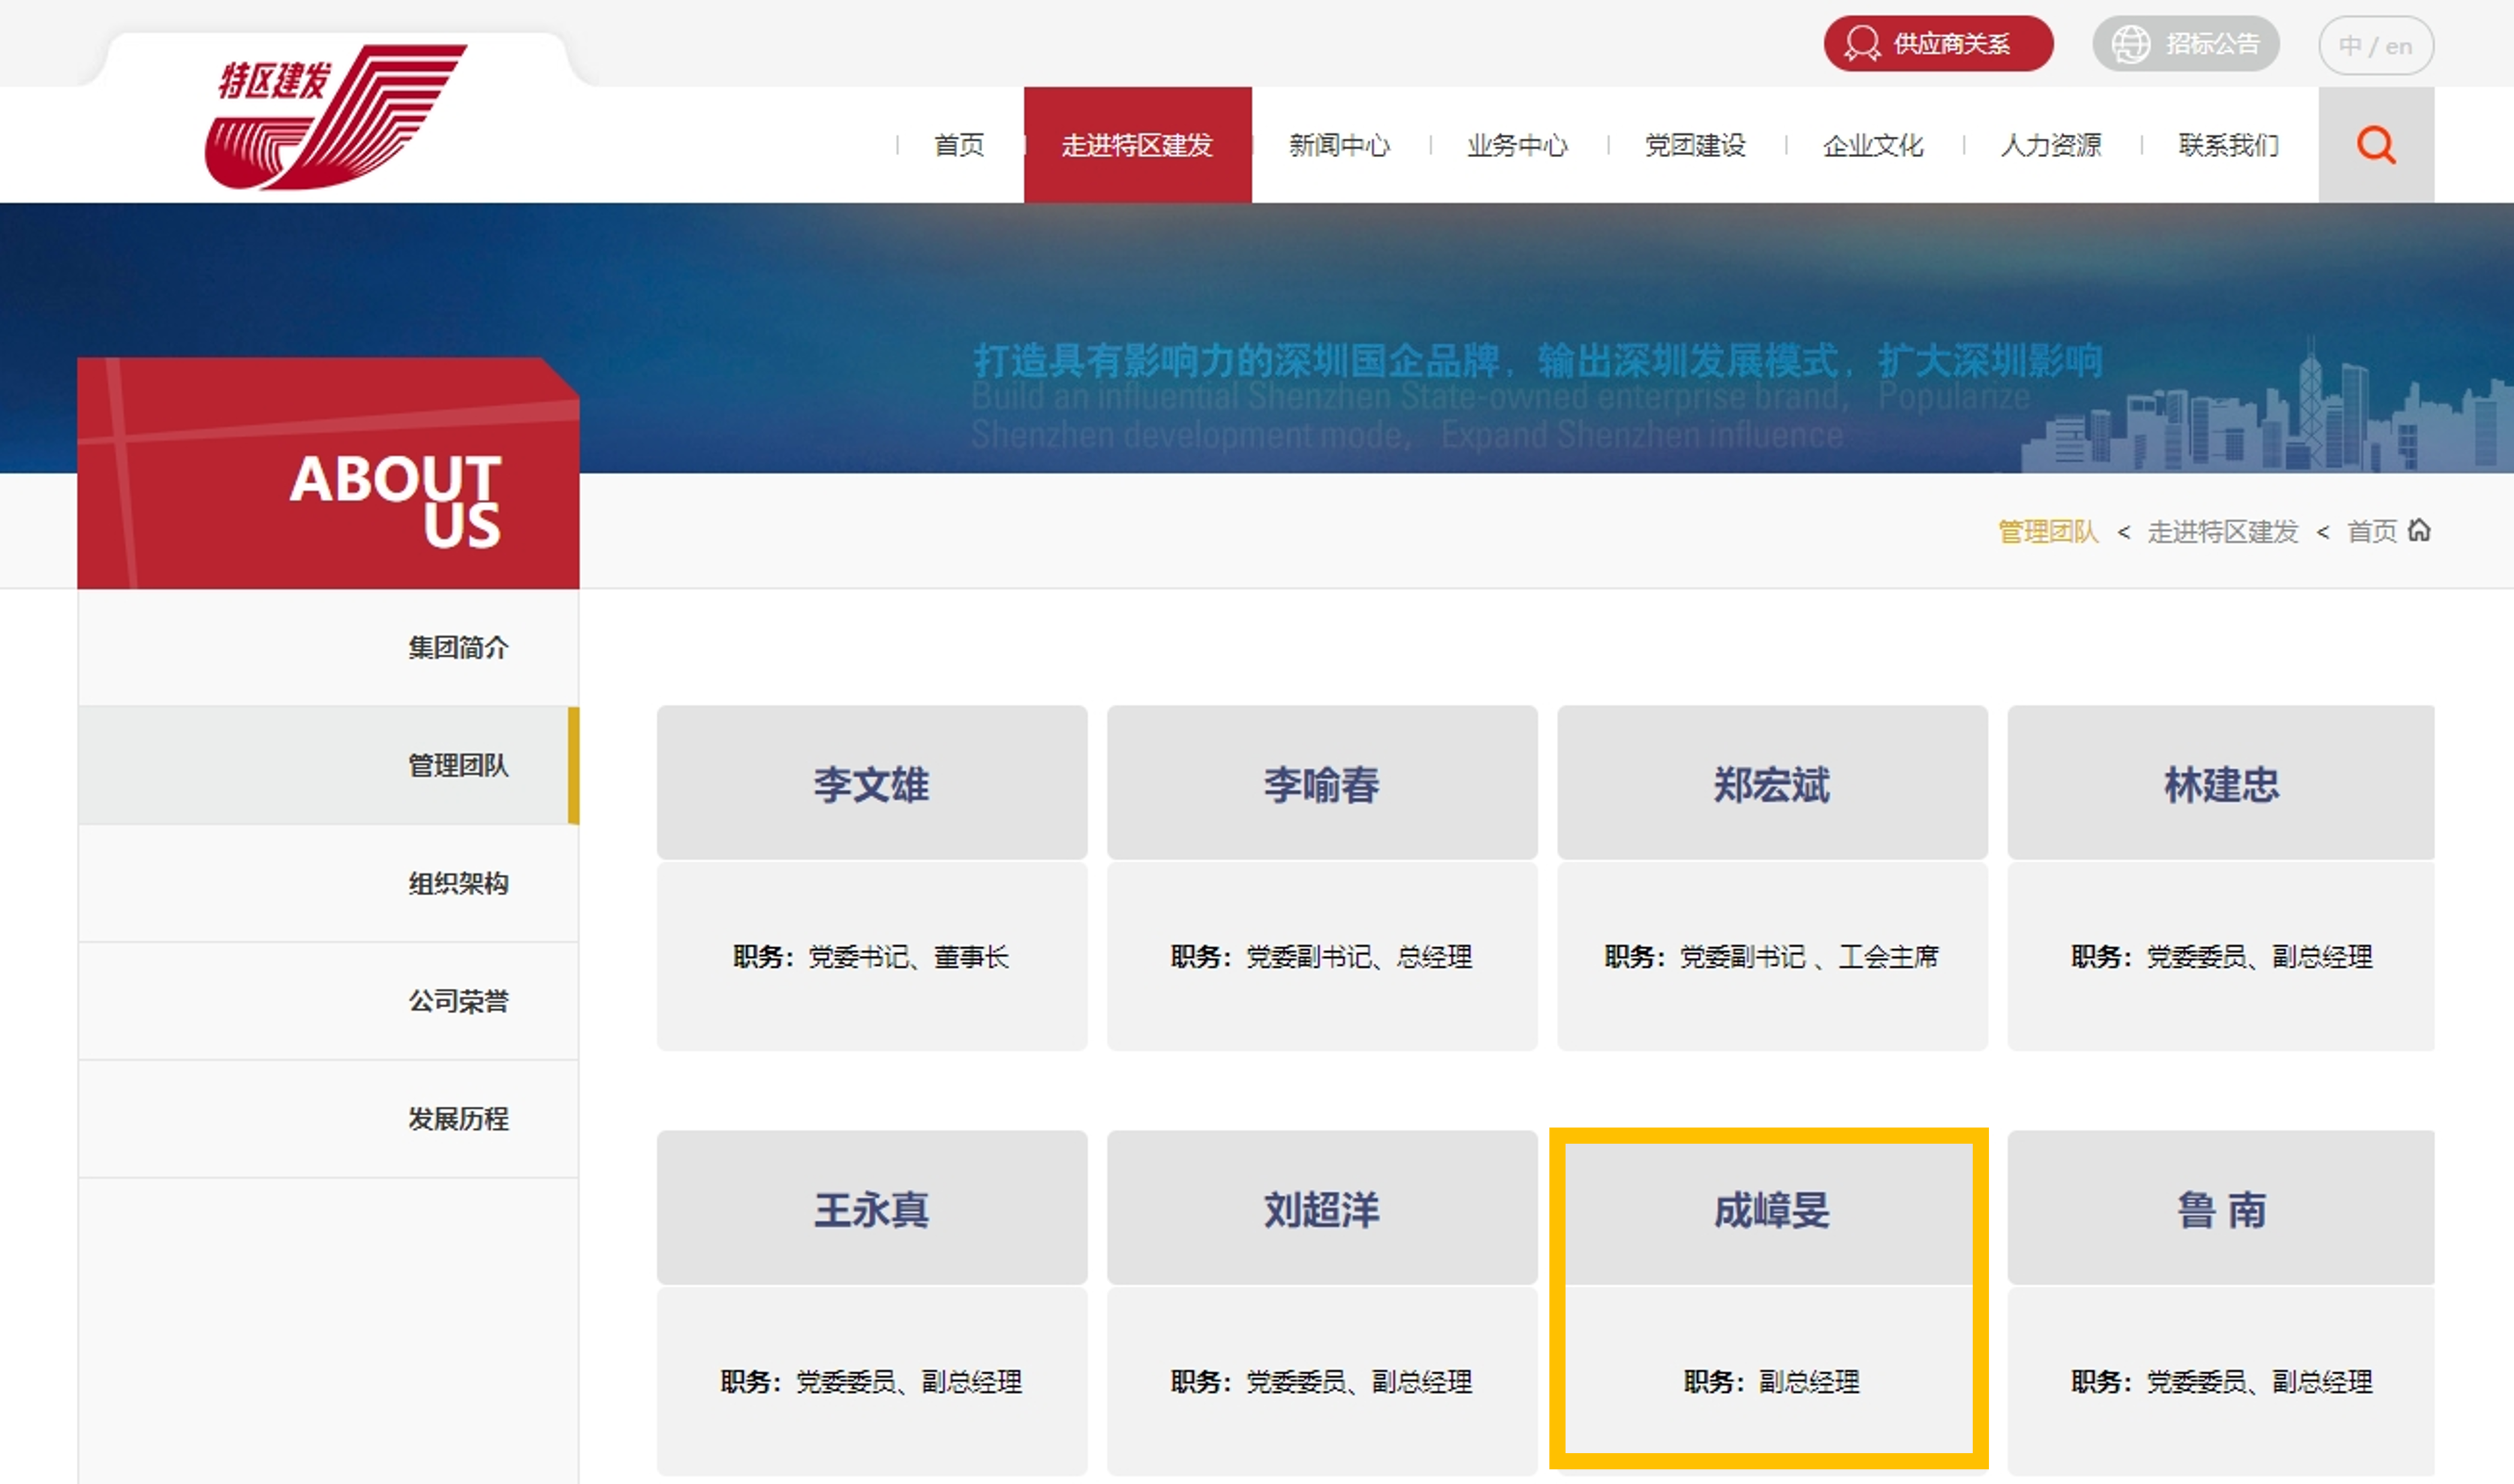The width and height of the screenshot is (2514, 1484).
Task: Open the 新闻中心 menu item
Action: pyautogui.click(x=1341, y=145)
